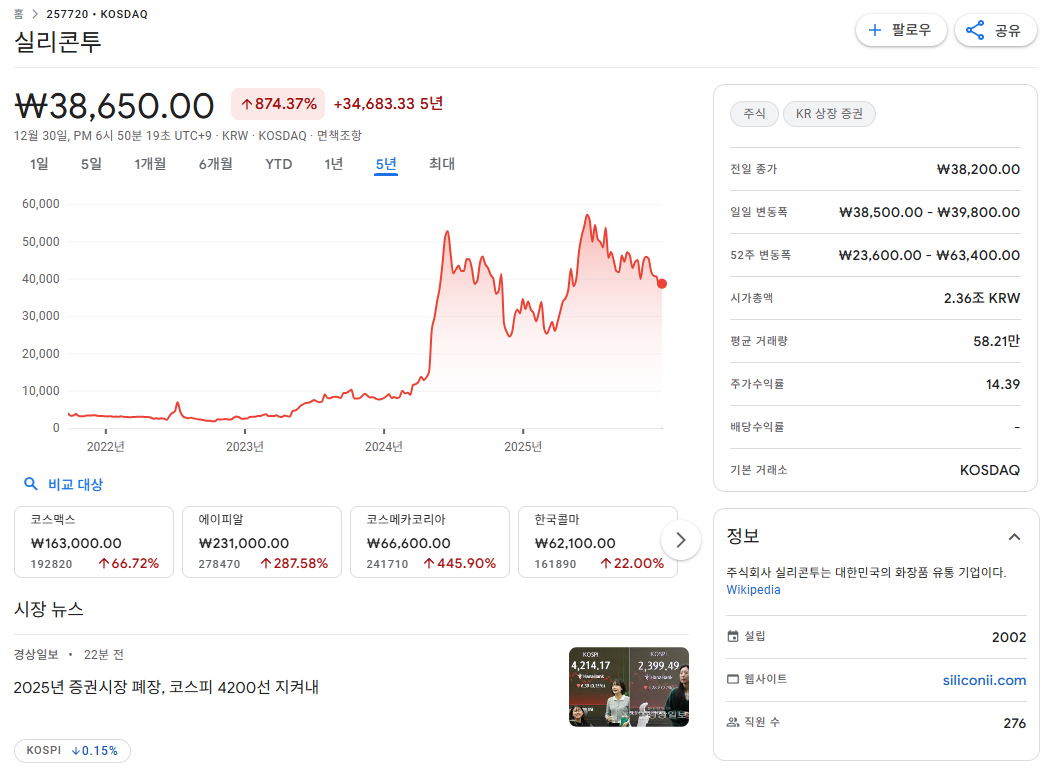Click the 일일 변동폭 row label

point(758,212)
